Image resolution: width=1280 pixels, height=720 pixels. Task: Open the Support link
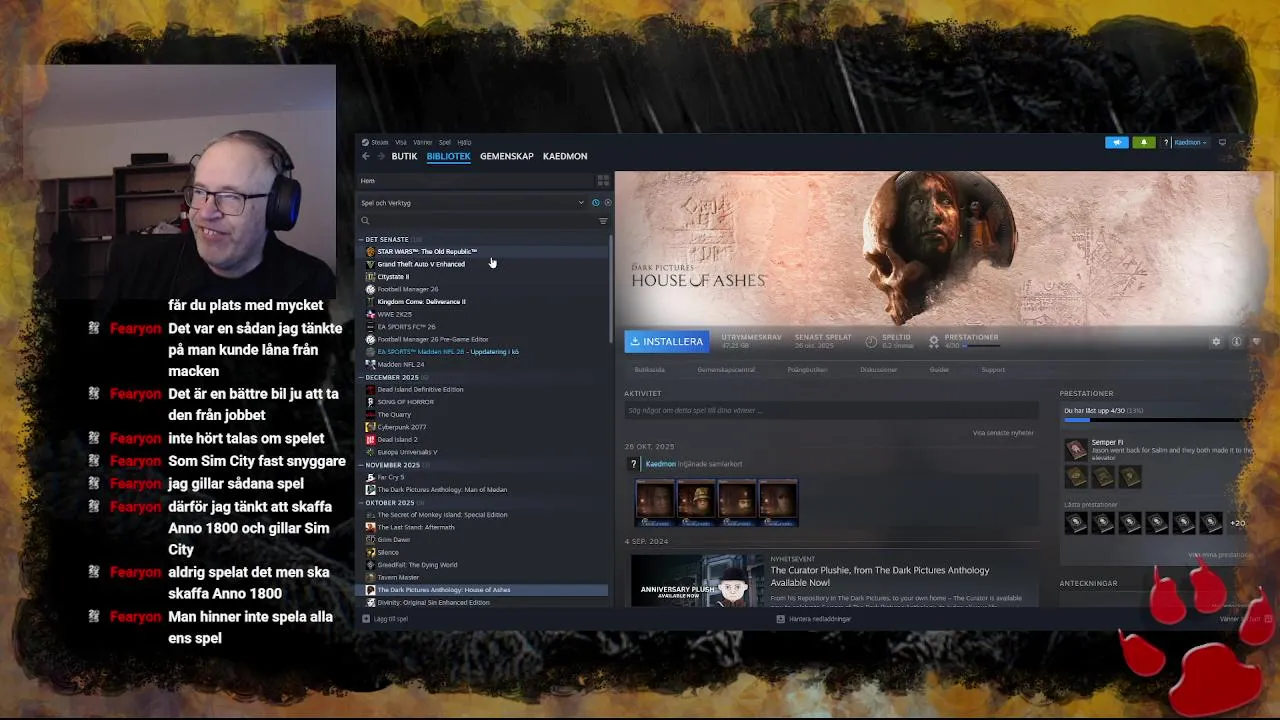pos(993,370)
